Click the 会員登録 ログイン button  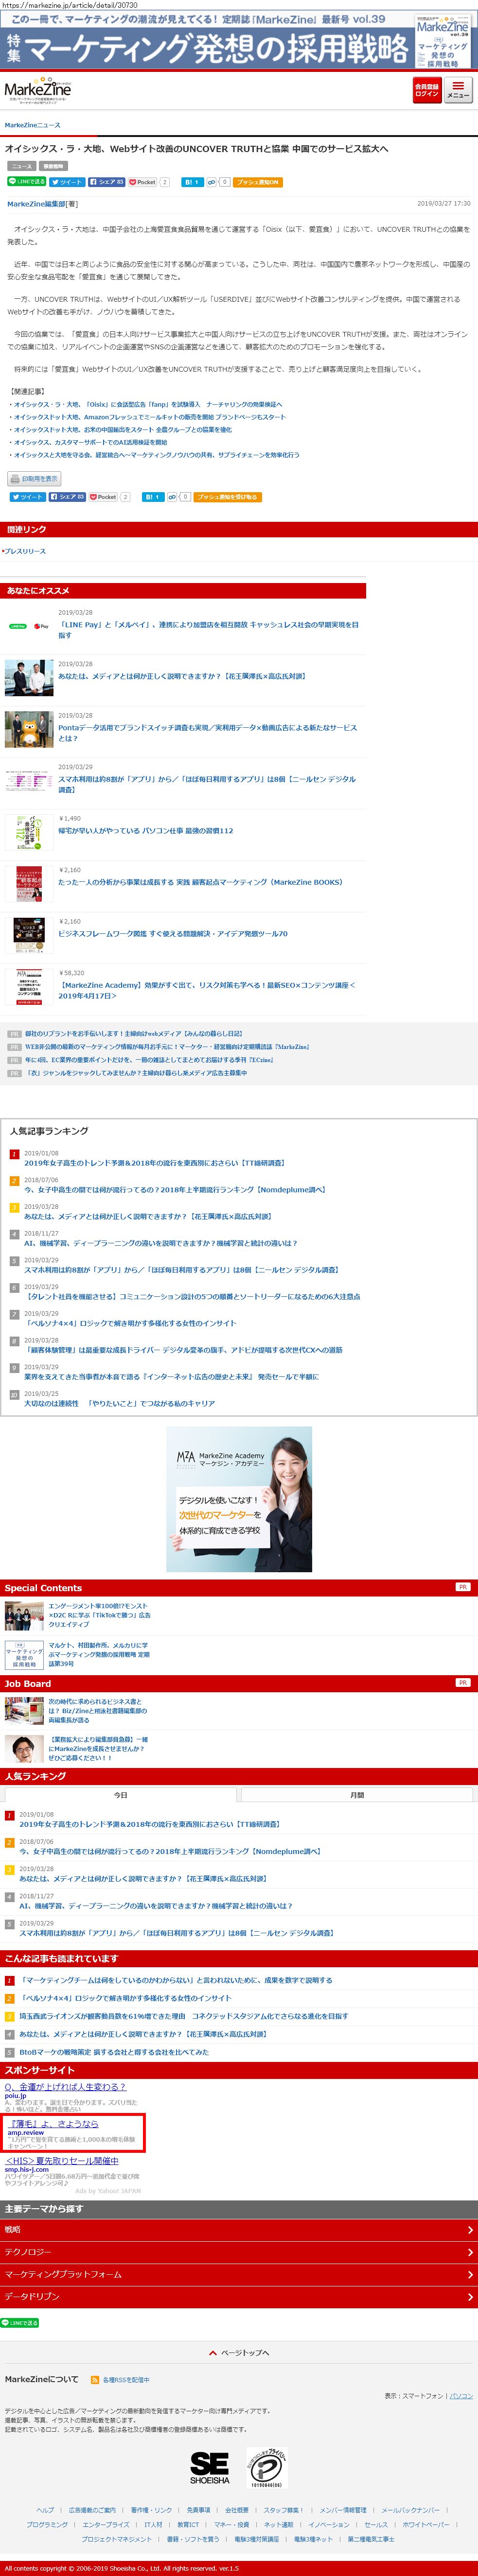[427, 90]
